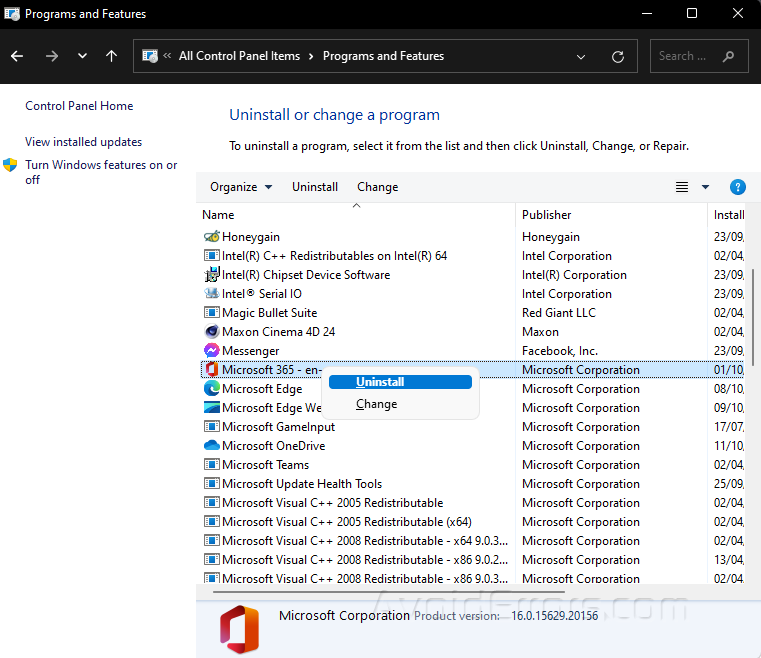The image size is (761, 658).
Task: Sort list by the Publisher column header
Action: (x=547, y=214)
